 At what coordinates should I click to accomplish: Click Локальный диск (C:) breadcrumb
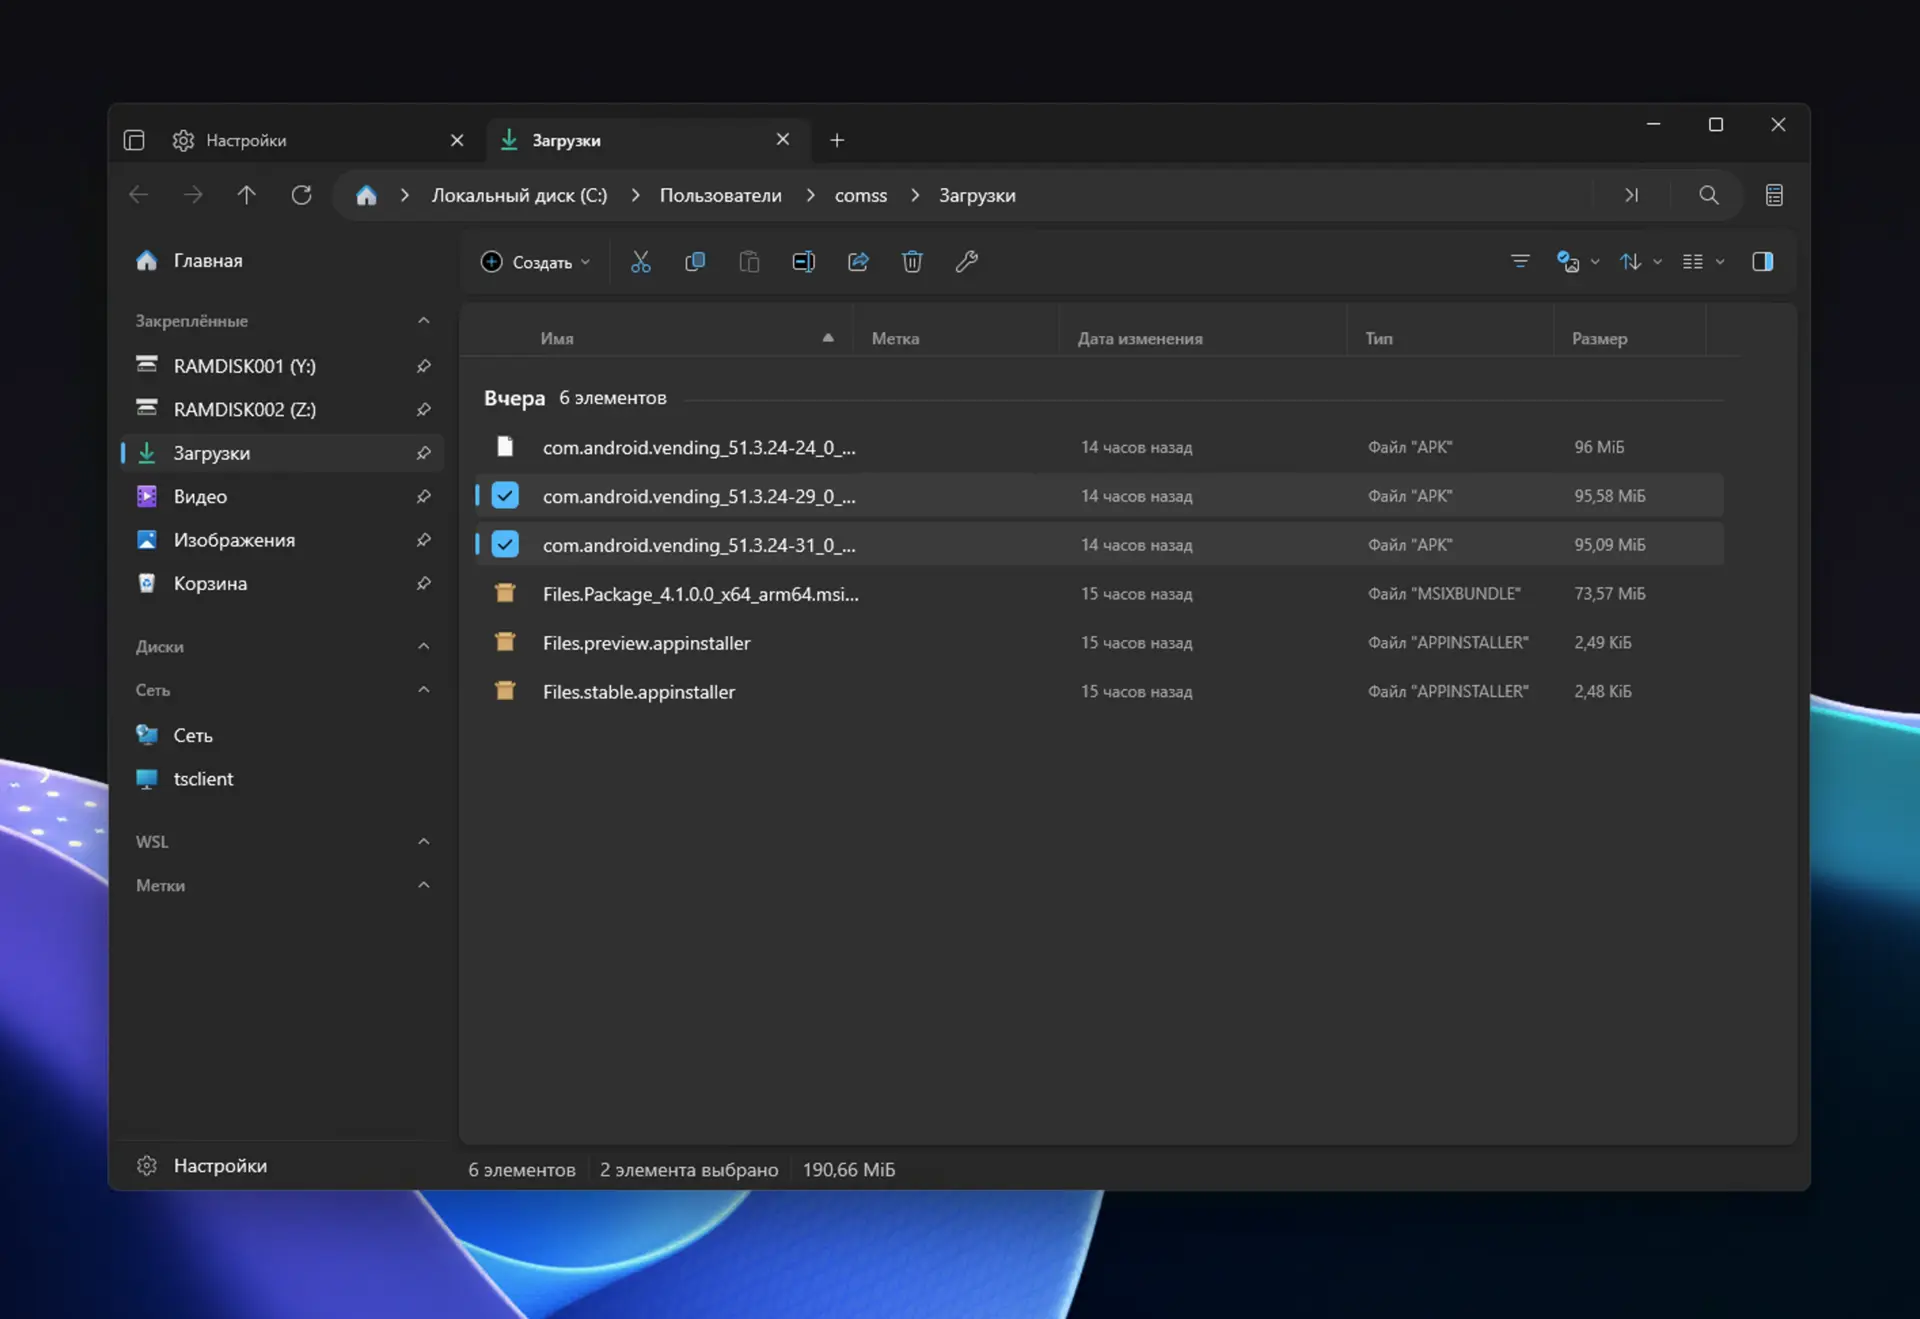(x=519, y=196)
